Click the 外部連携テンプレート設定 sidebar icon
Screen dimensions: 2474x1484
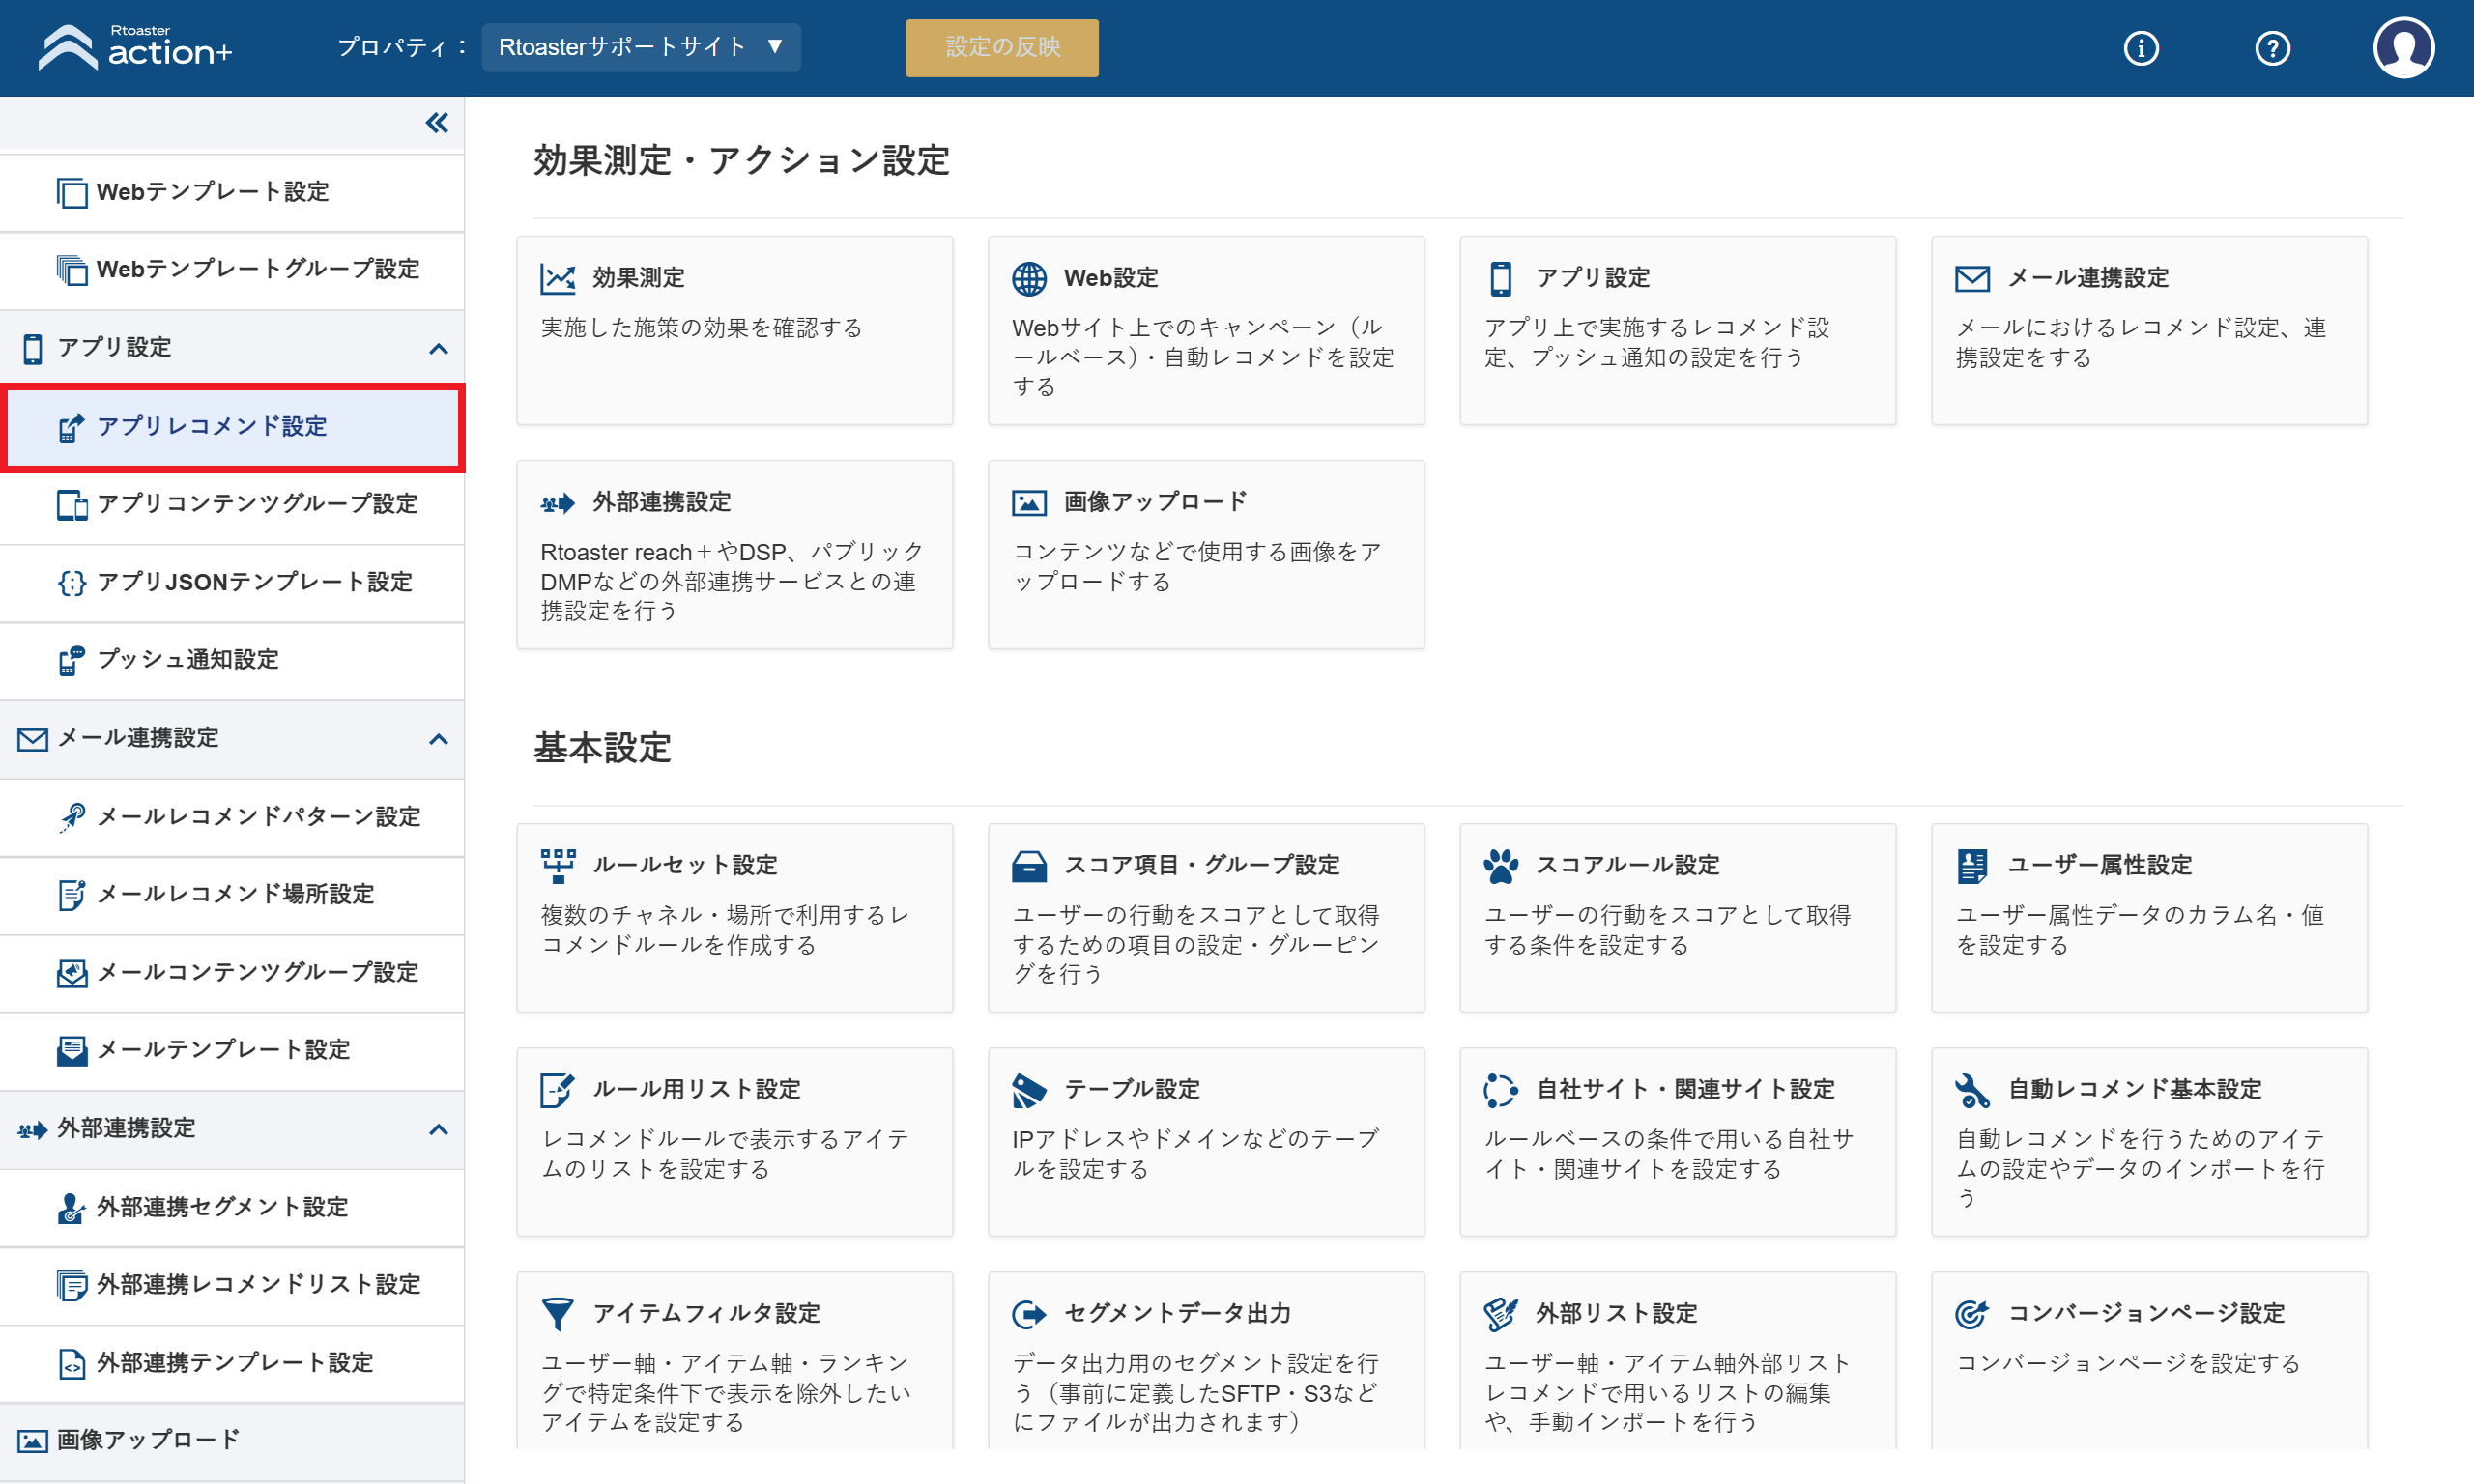[72, 1364]
